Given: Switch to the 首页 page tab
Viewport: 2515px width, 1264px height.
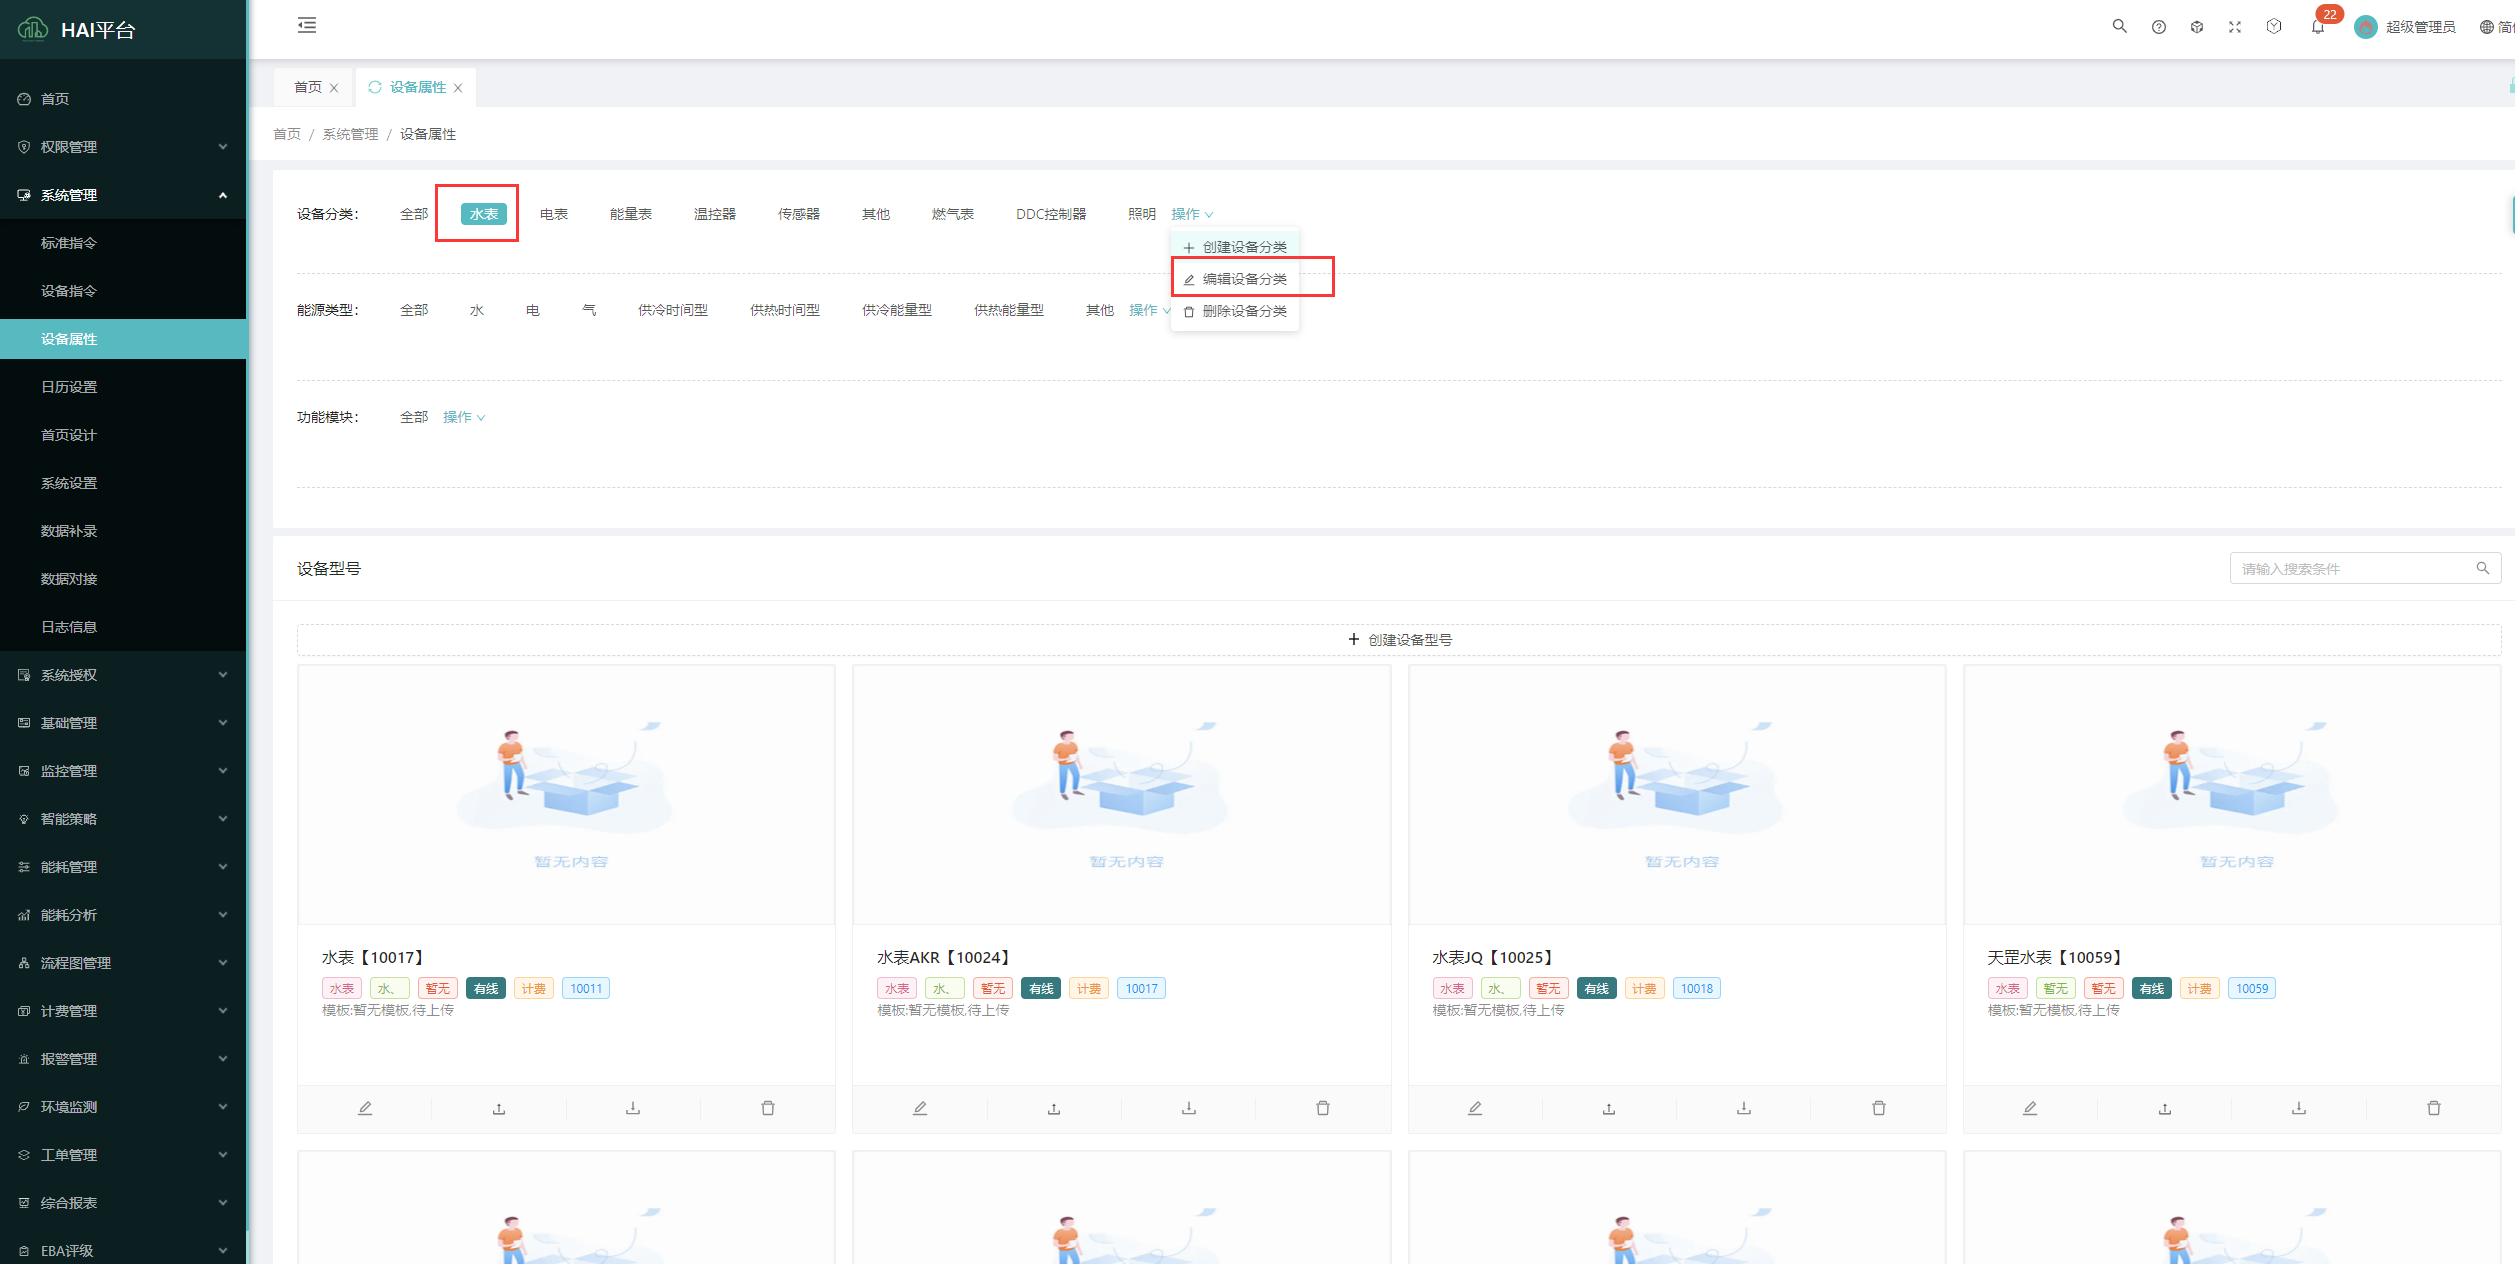Looking at the screenshot, I should (308, 87).
